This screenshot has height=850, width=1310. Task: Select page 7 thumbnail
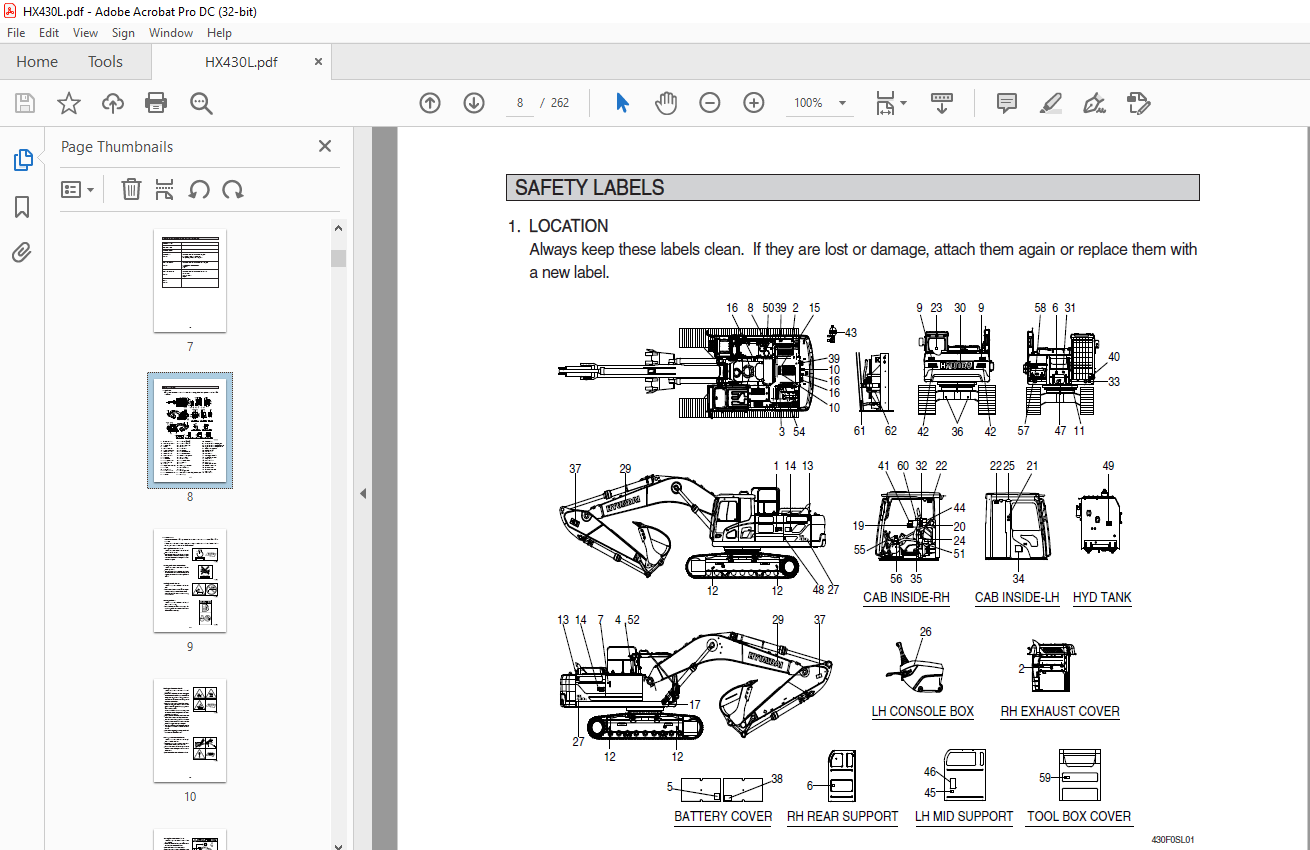[190, 280]
